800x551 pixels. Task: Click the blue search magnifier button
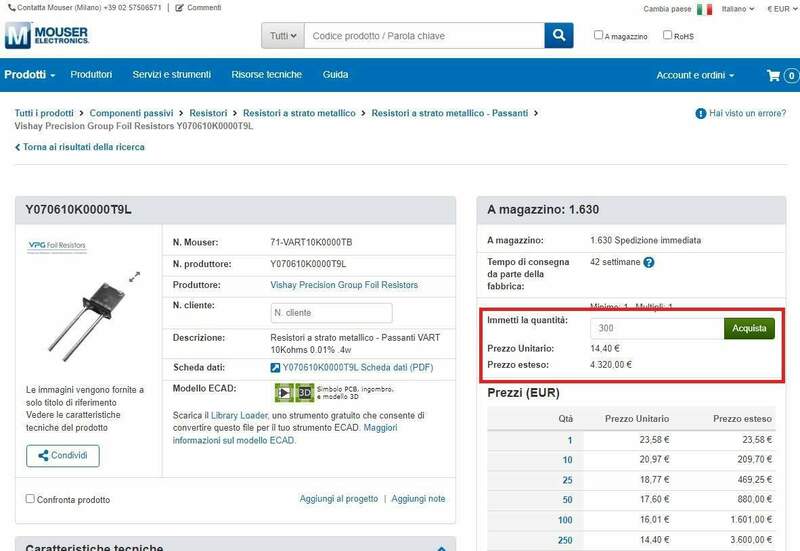click(558, 36)
